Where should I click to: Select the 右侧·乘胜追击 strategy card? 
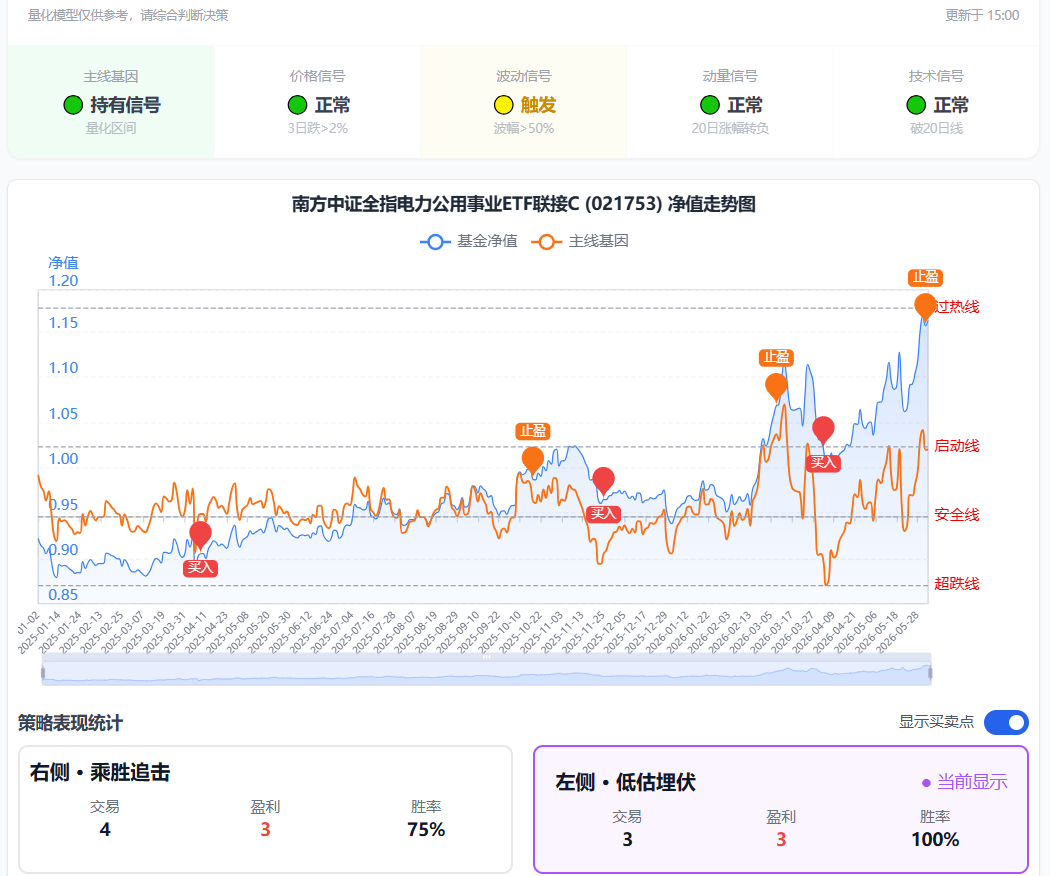pos(265,809)
